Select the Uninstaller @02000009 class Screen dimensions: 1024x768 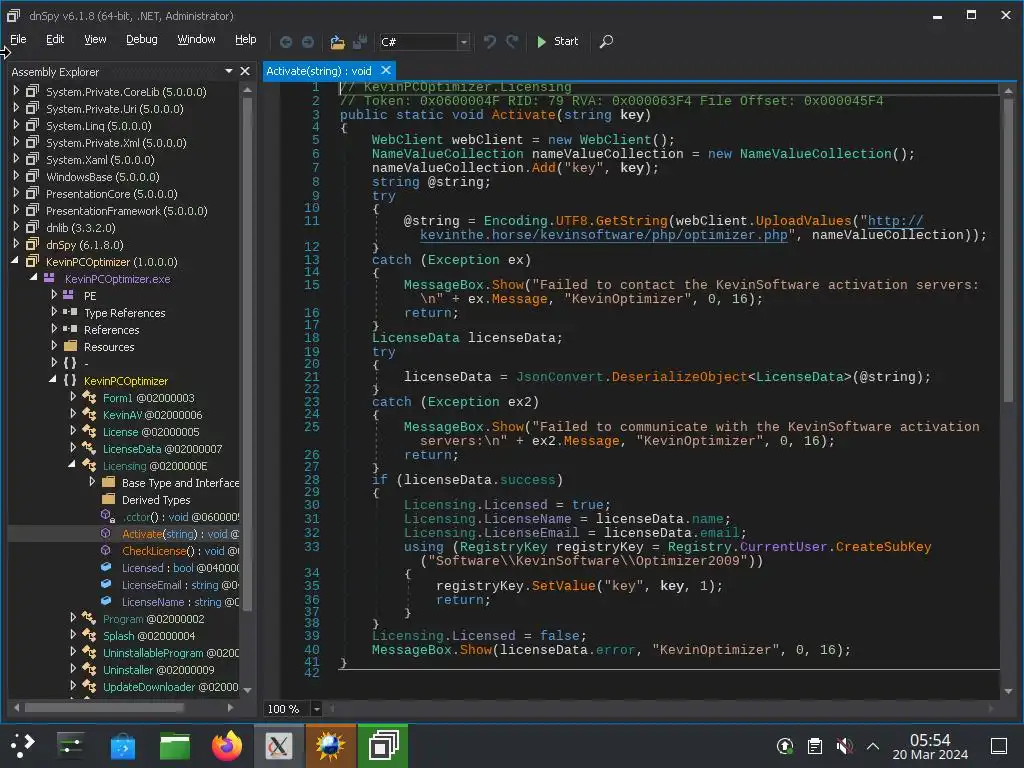coord(158,669)
